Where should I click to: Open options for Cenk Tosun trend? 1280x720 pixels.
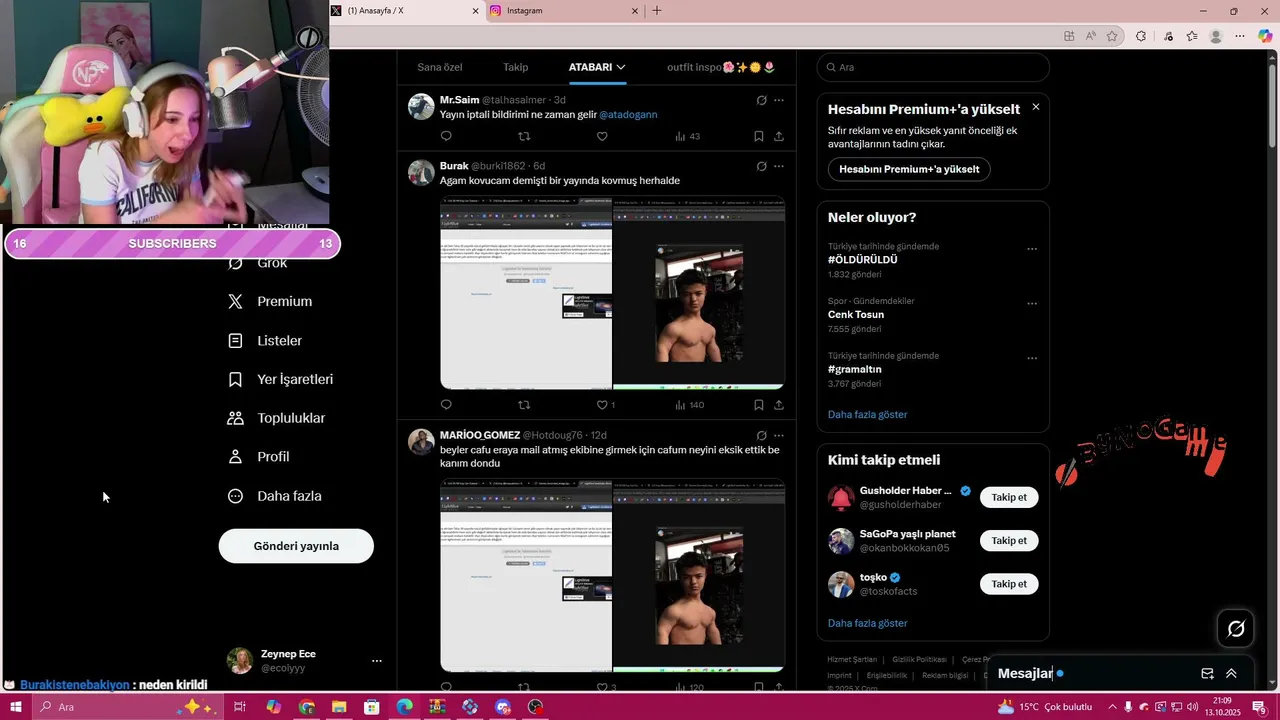click(x=1032, y=304)
